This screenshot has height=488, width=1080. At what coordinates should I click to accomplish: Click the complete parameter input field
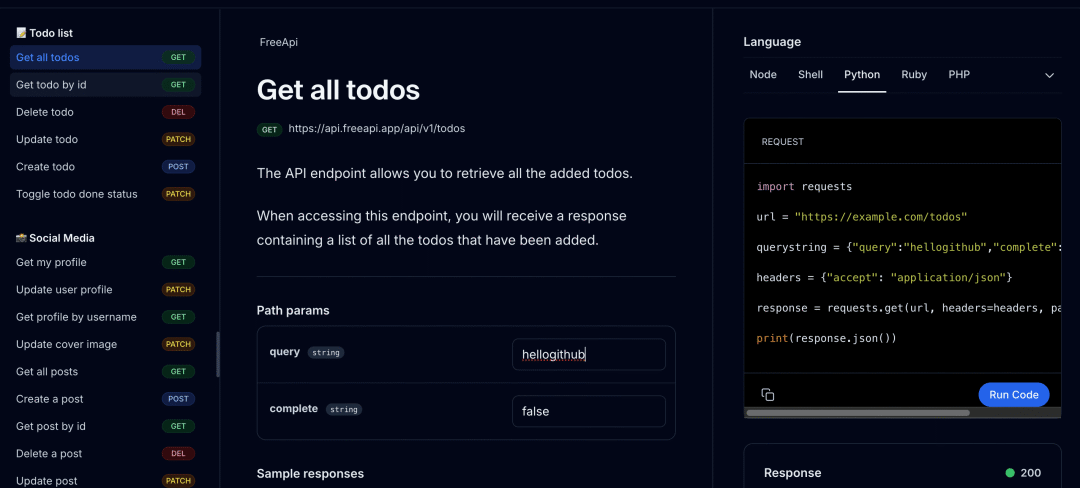click(589, 411)
